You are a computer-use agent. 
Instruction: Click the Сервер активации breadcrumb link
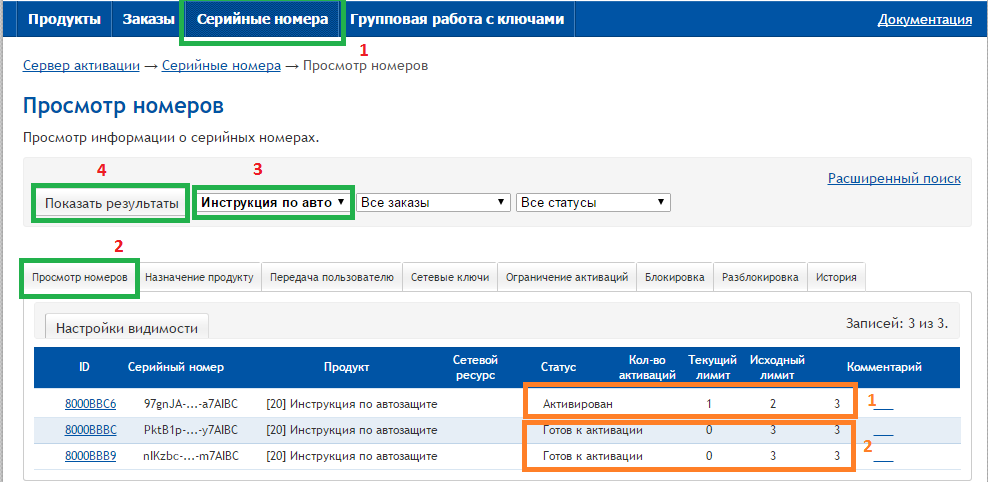pos(81,66)
